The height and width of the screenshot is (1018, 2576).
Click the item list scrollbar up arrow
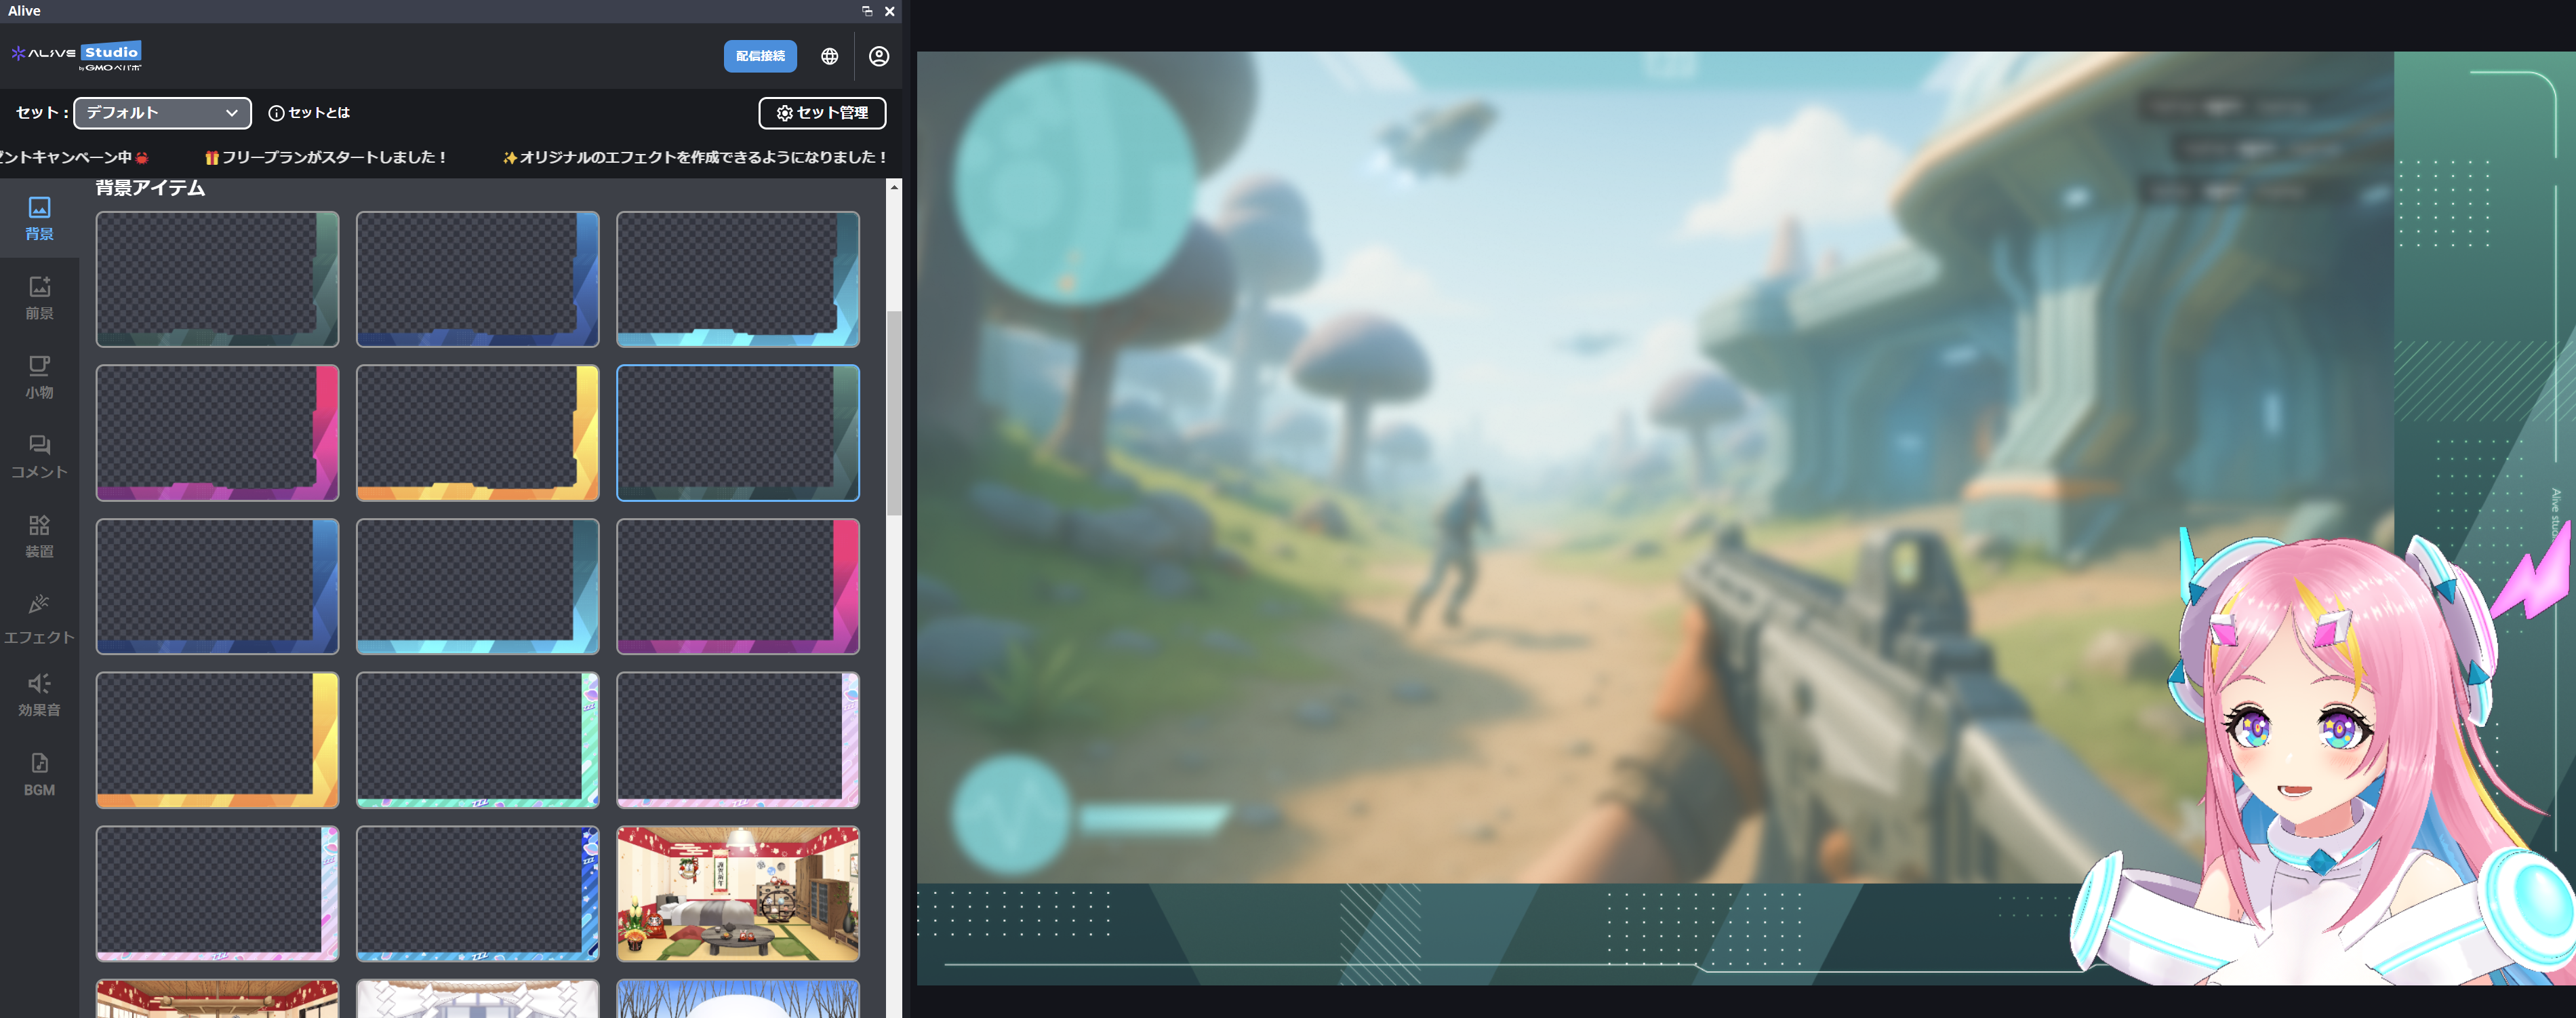coord(893,187)
